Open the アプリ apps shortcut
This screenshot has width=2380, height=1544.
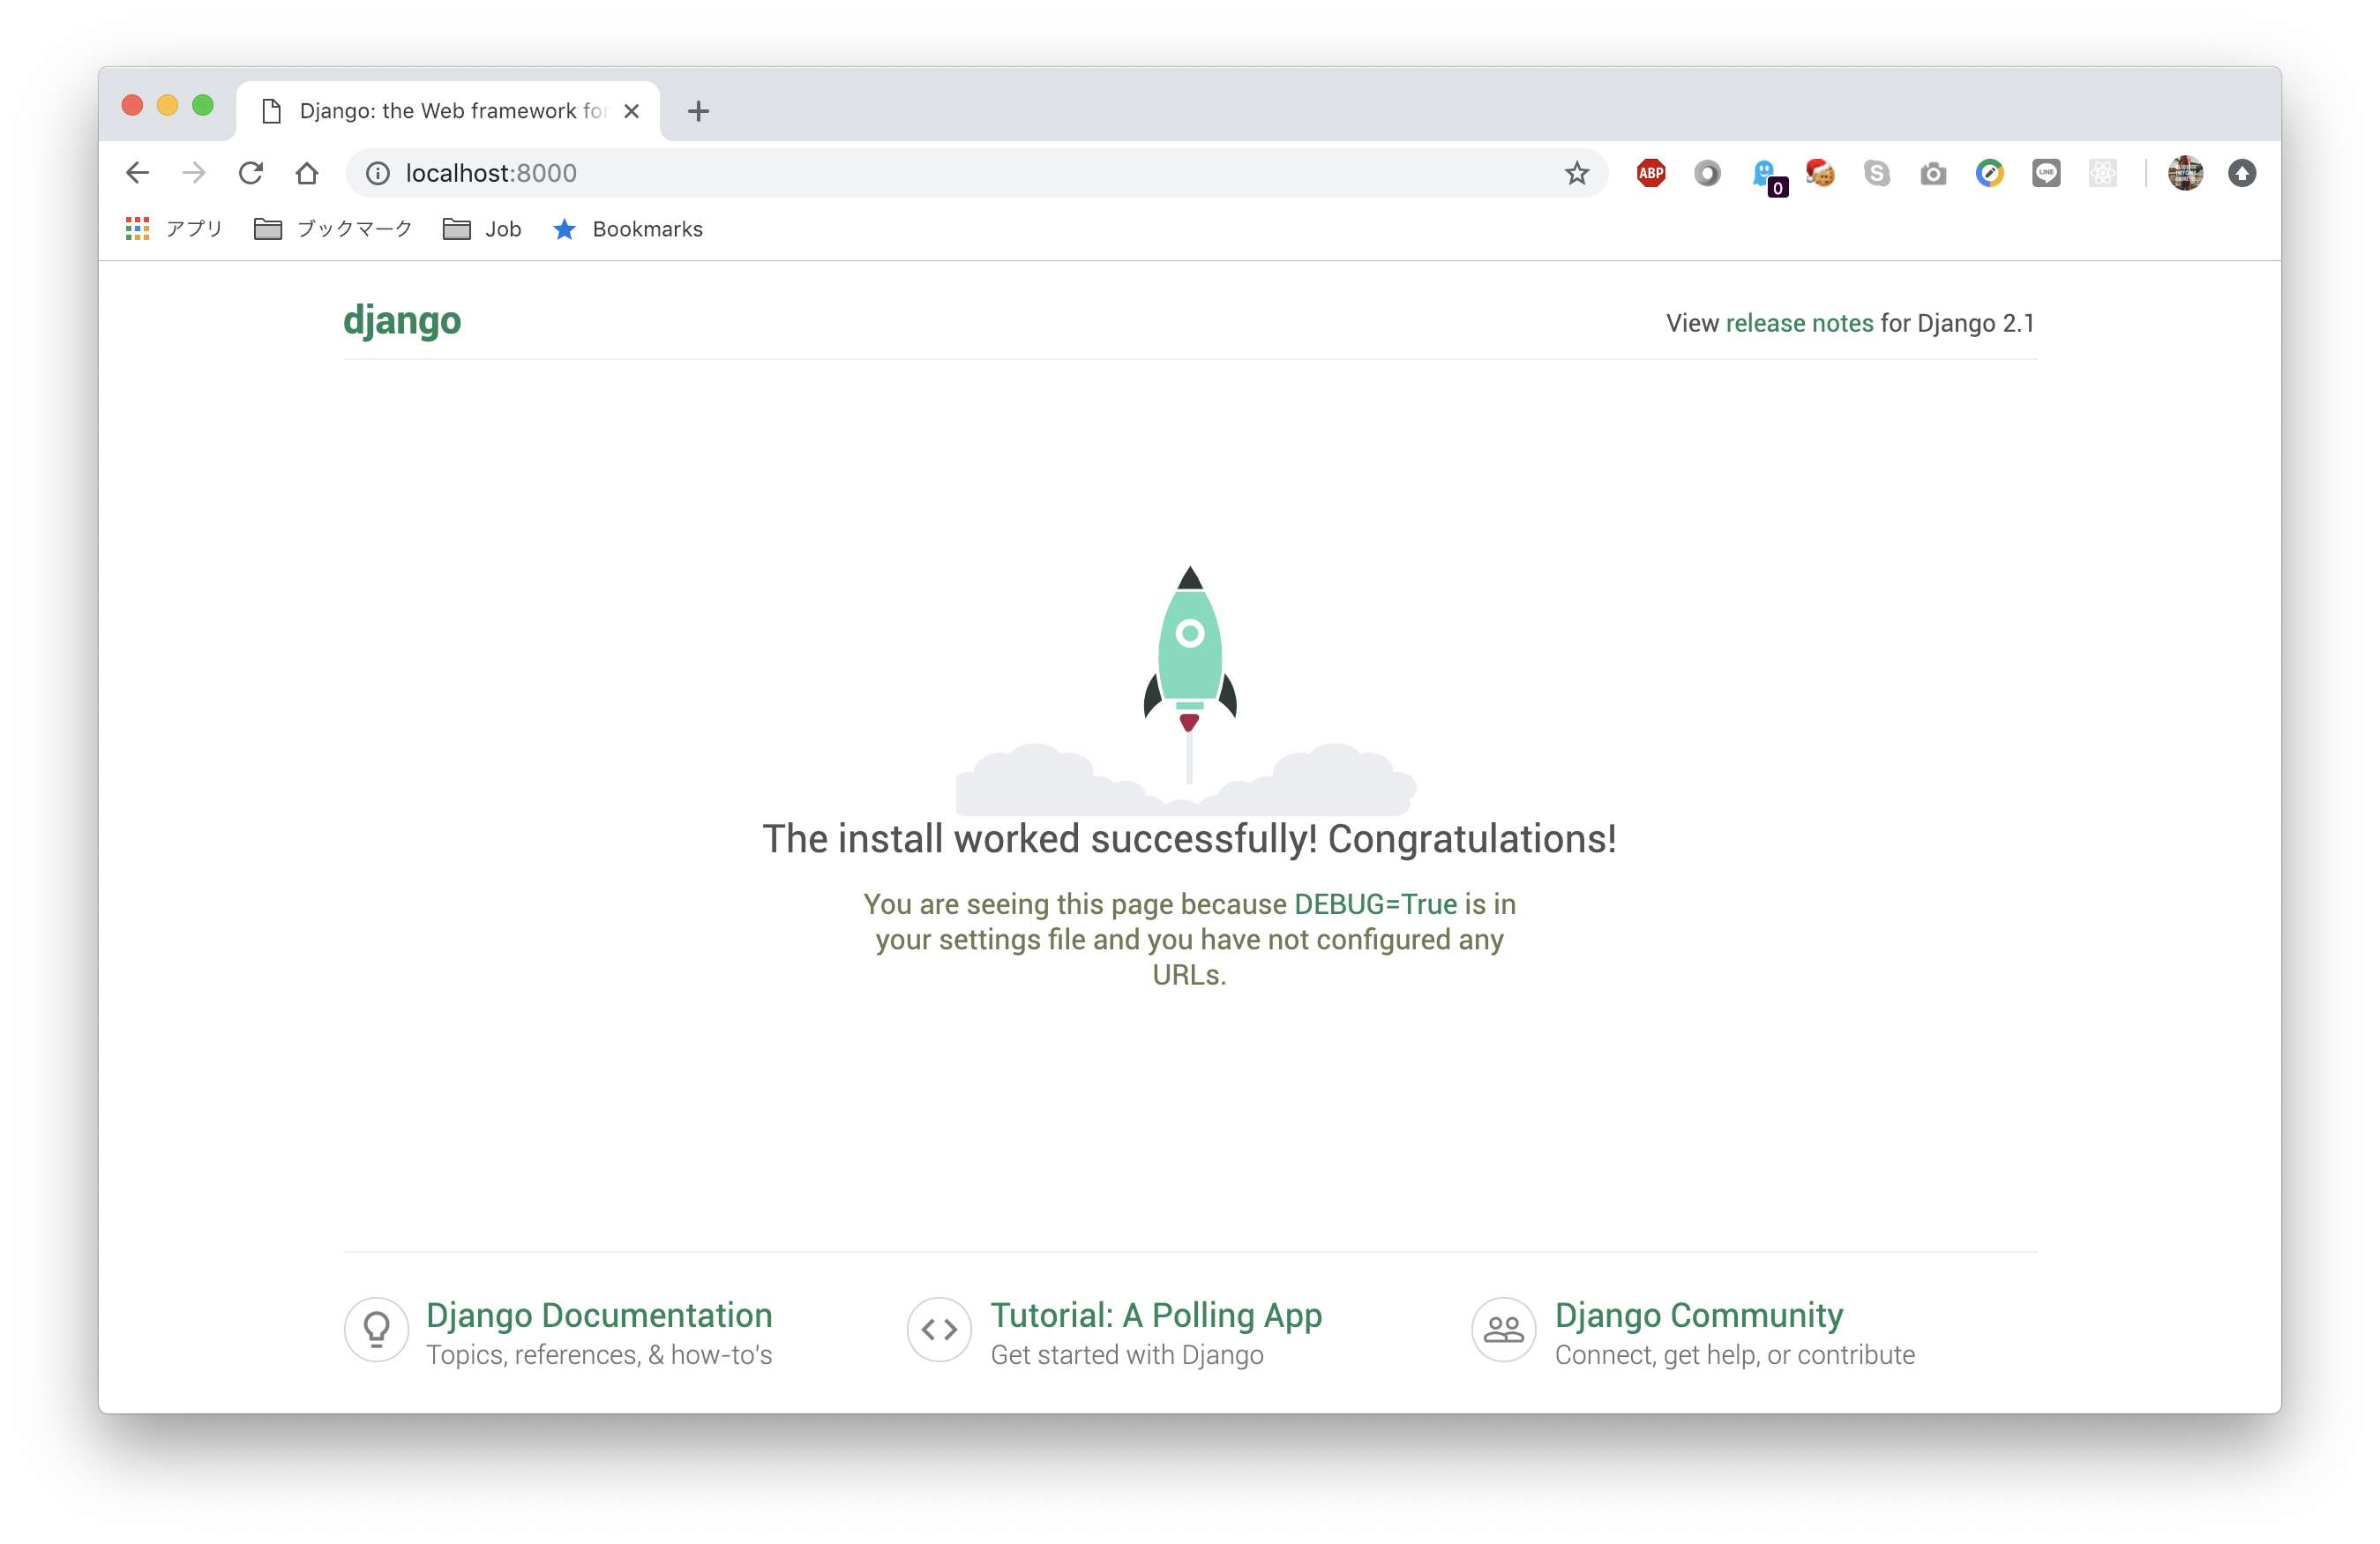pyautogui.click(x=174, y=229)
